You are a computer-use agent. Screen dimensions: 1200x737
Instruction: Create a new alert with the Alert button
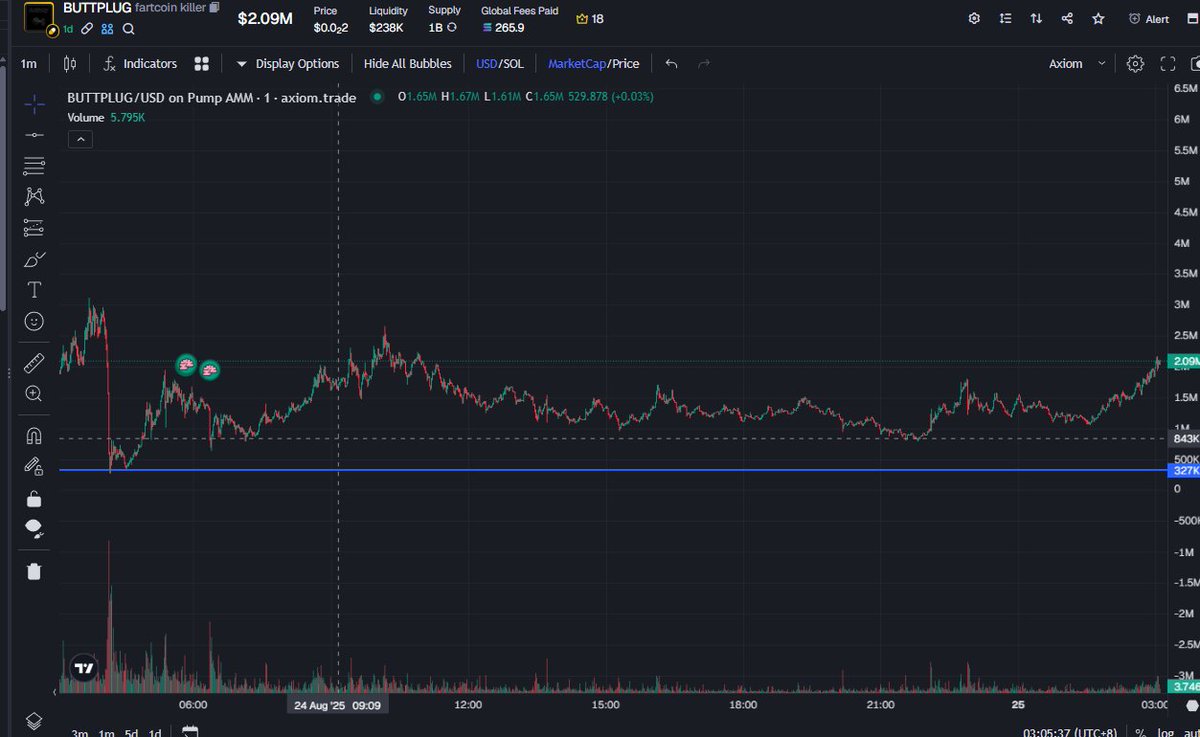pos(1148,18)
